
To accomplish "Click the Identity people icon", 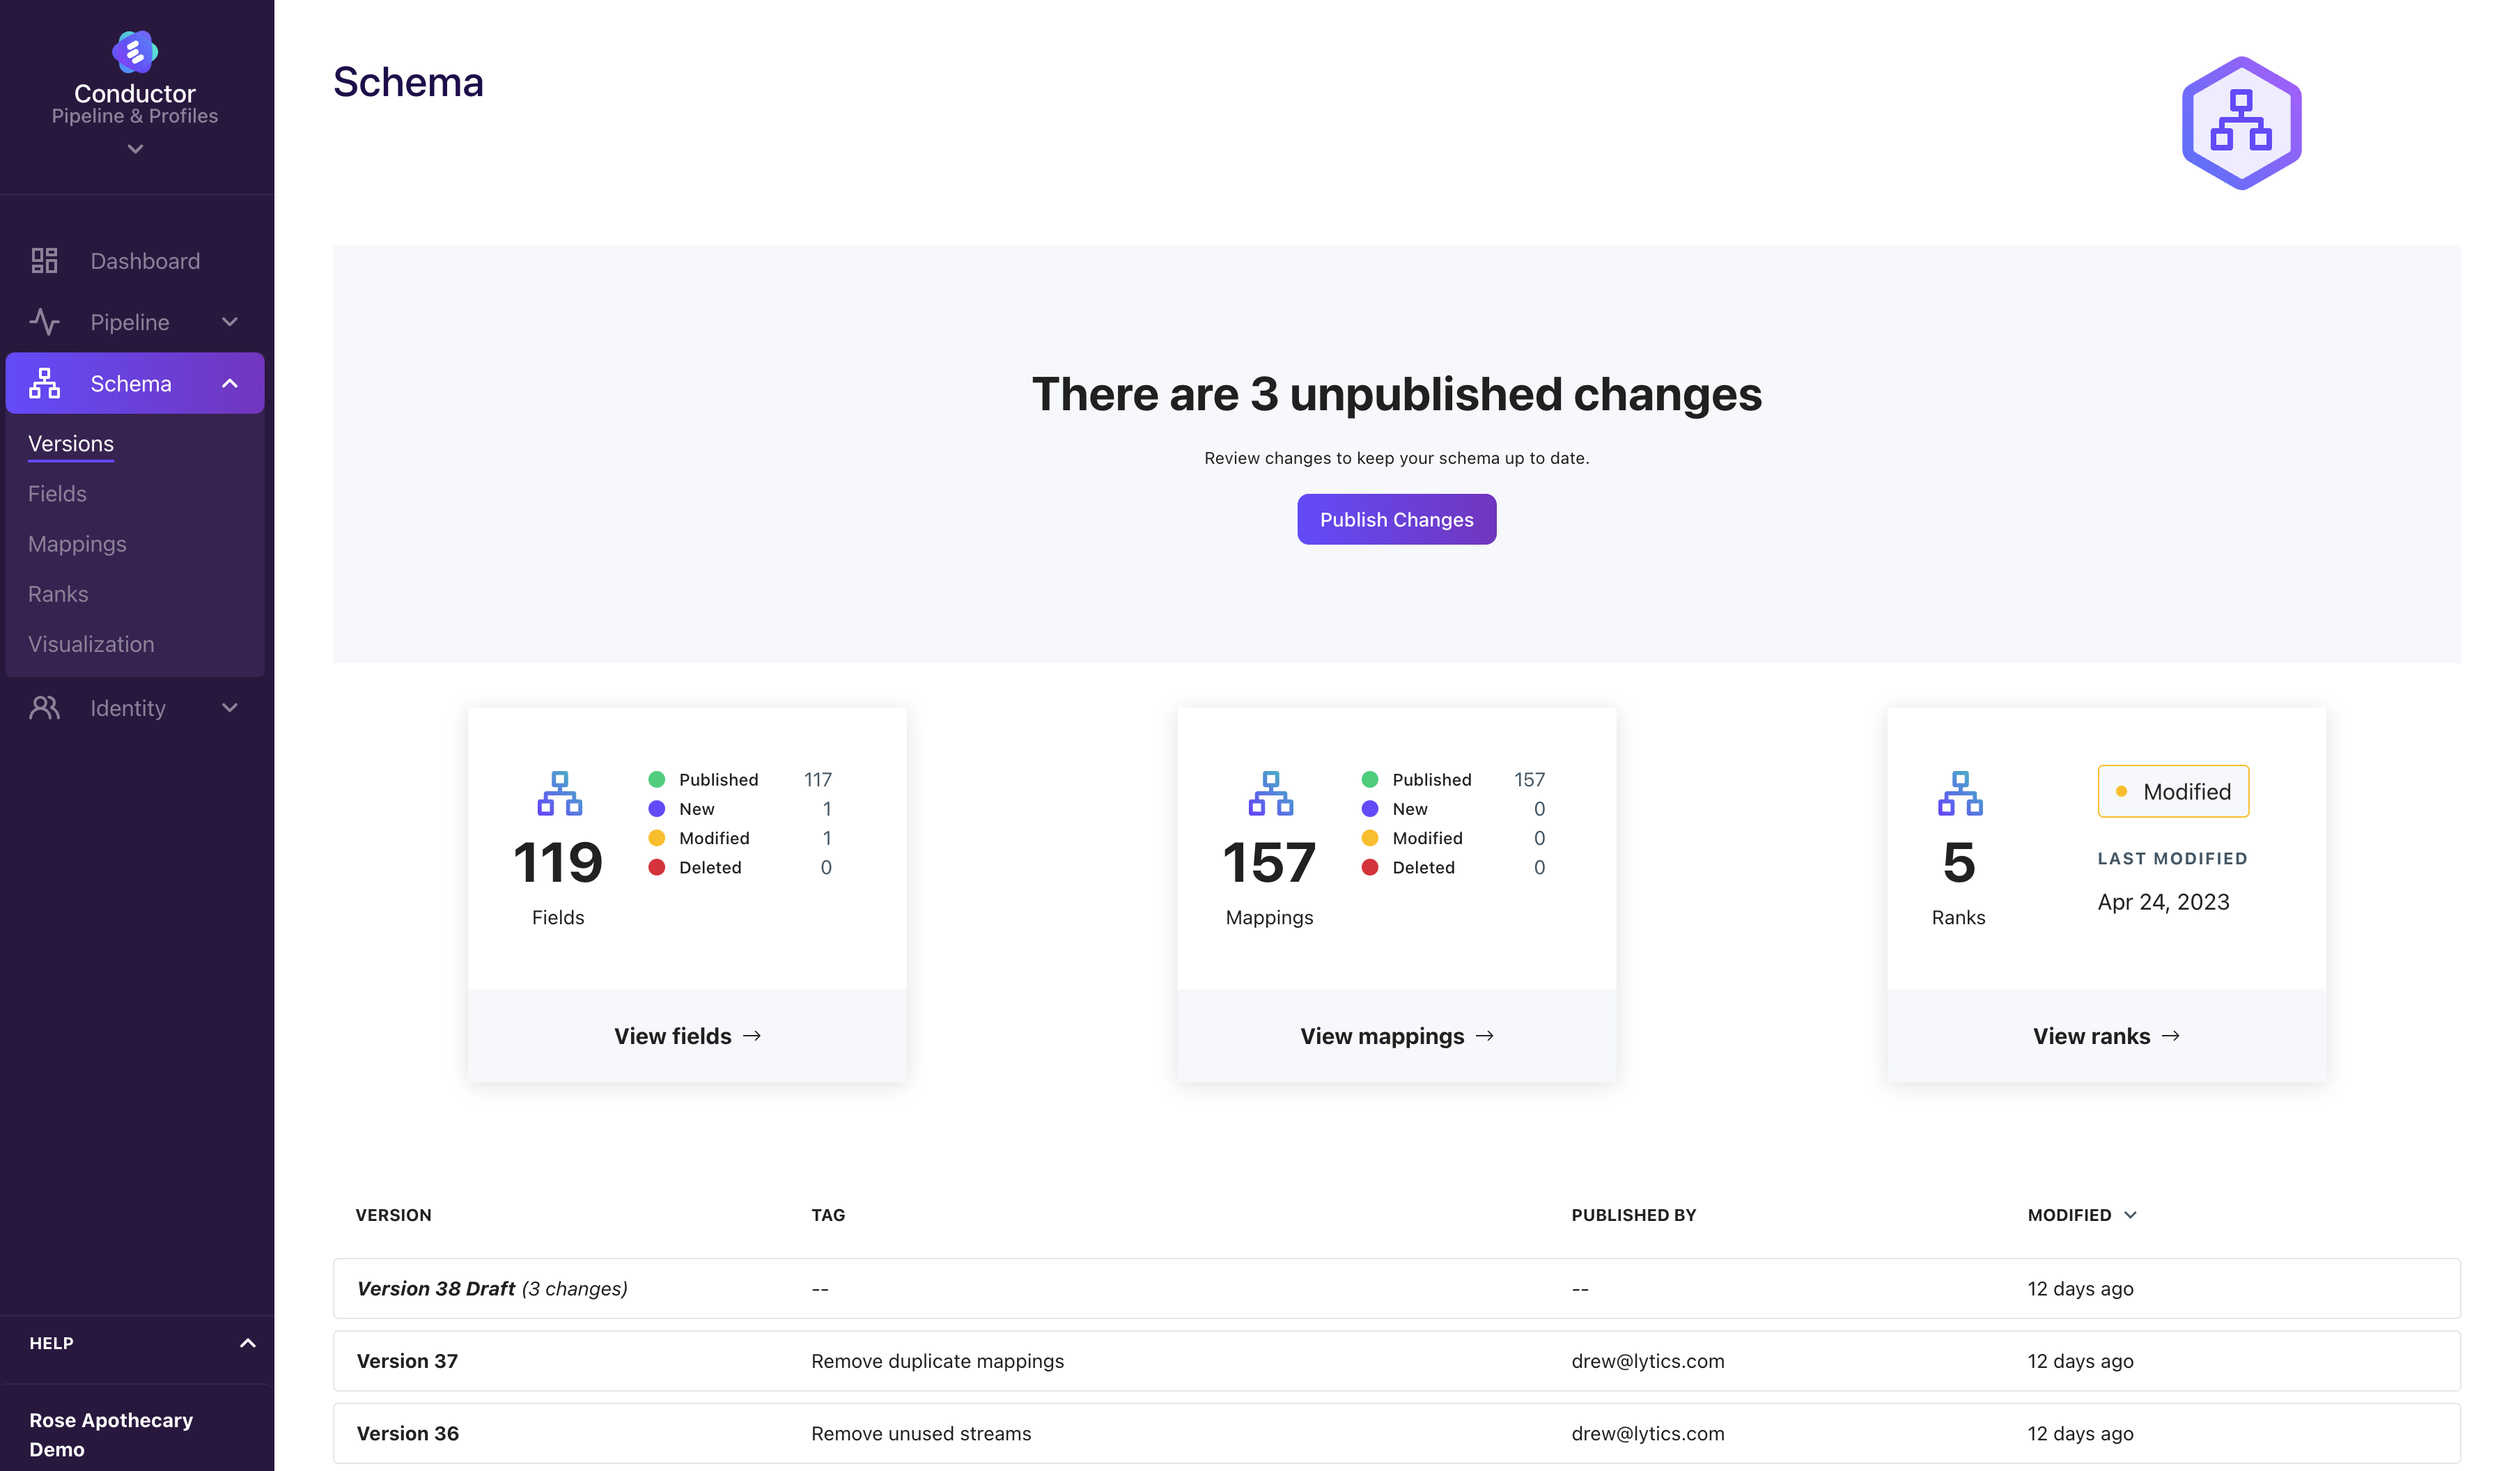I will click(x=44, y=708).
